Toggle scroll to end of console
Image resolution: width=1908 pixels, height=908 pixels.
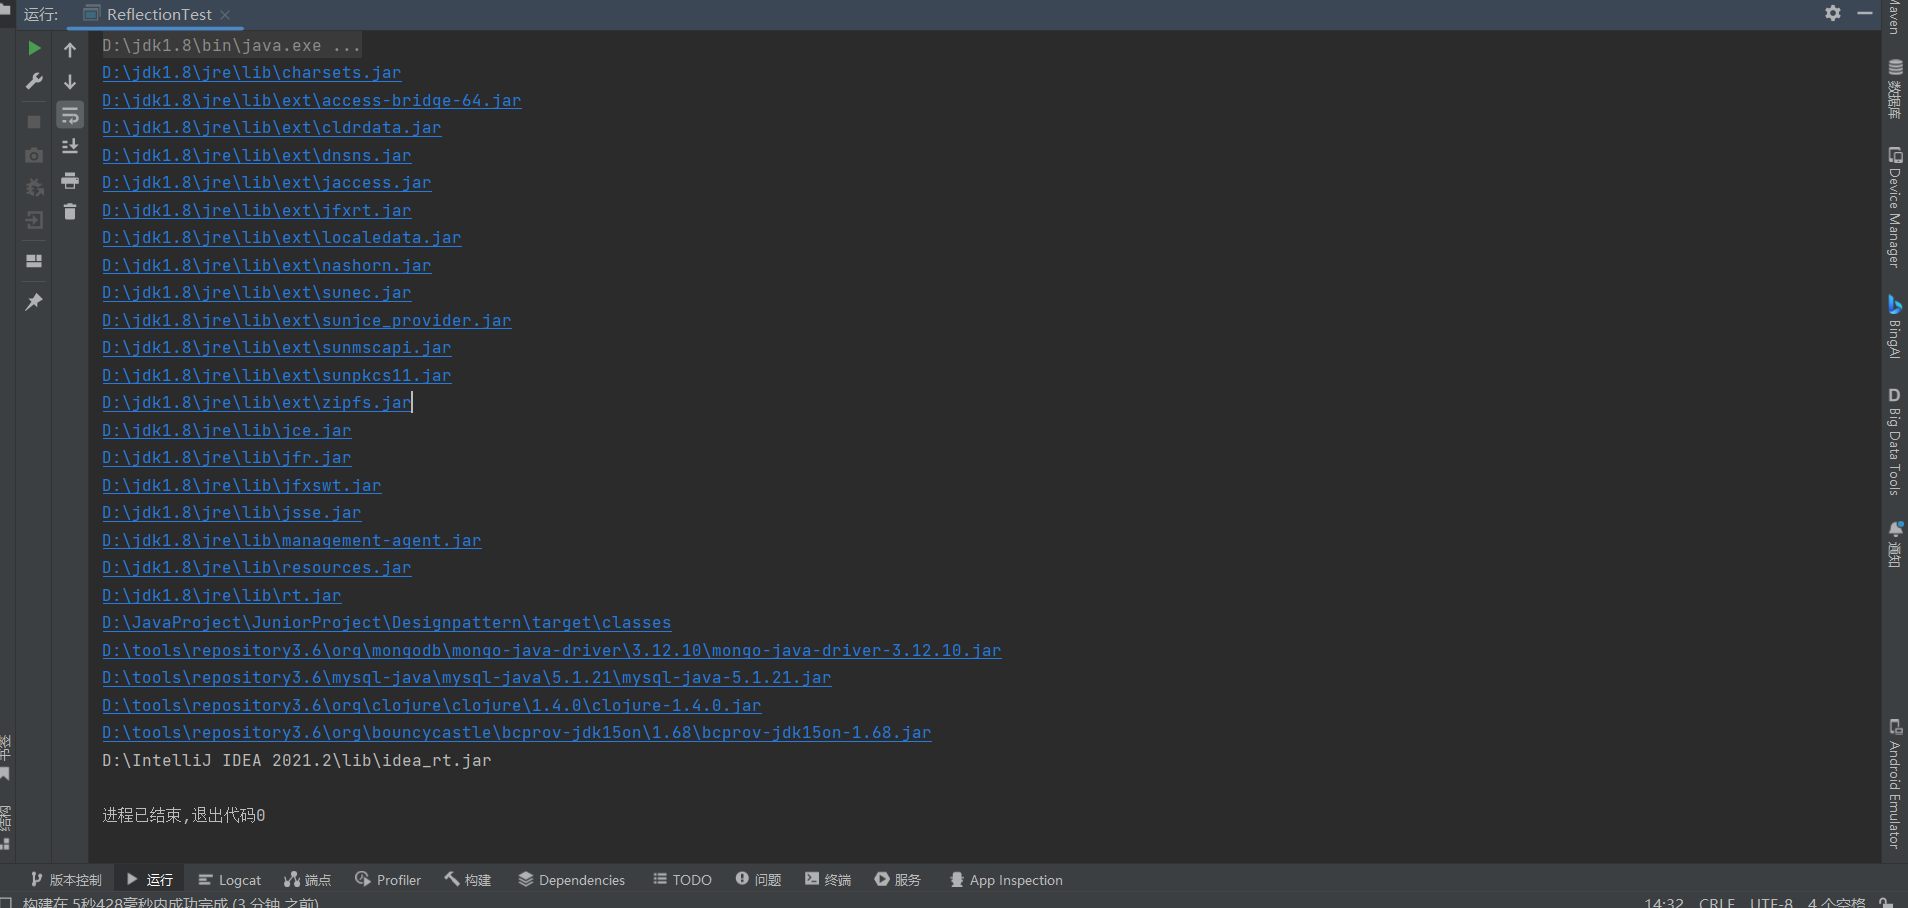pyautogui.click(x=70, y=147)
